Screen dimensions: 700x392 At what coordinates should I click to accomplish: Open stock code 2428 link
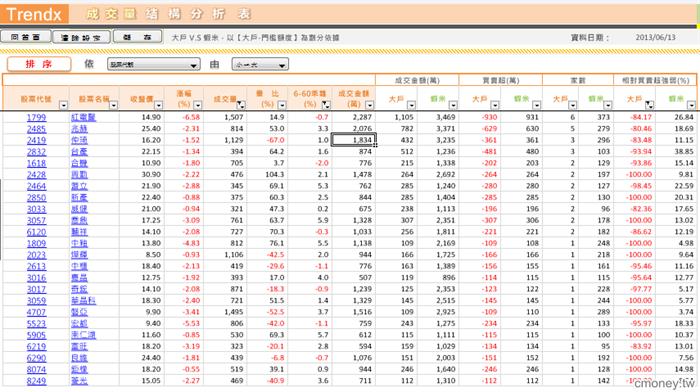tap(36, 175)
